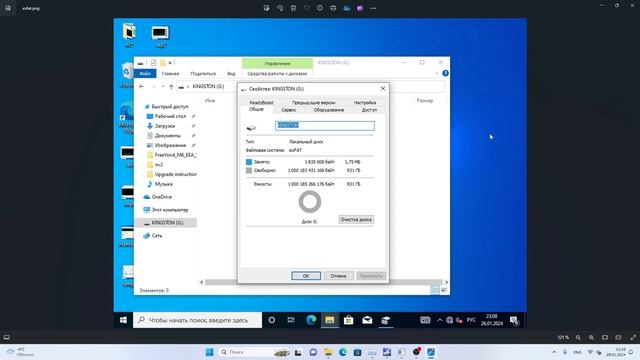
Task: Open touch keyboard icon on Windows 10 taskbar
Action: click(x=425, y=320)
